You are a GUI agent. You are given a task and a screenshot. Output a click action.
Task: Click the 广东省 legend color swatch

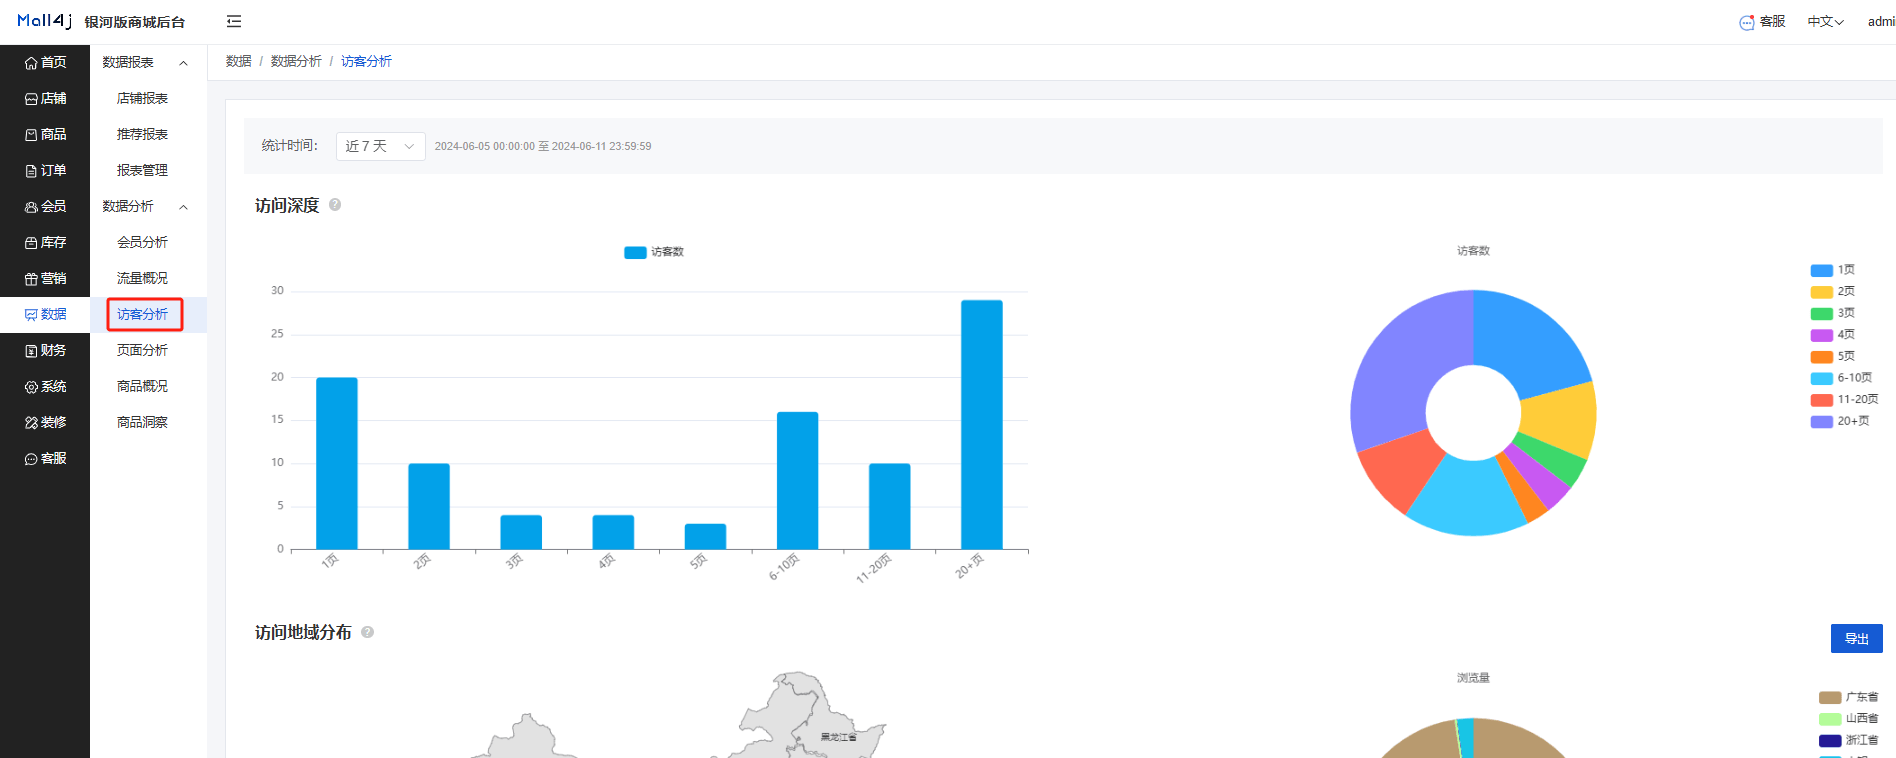(x=1830, y=698)
